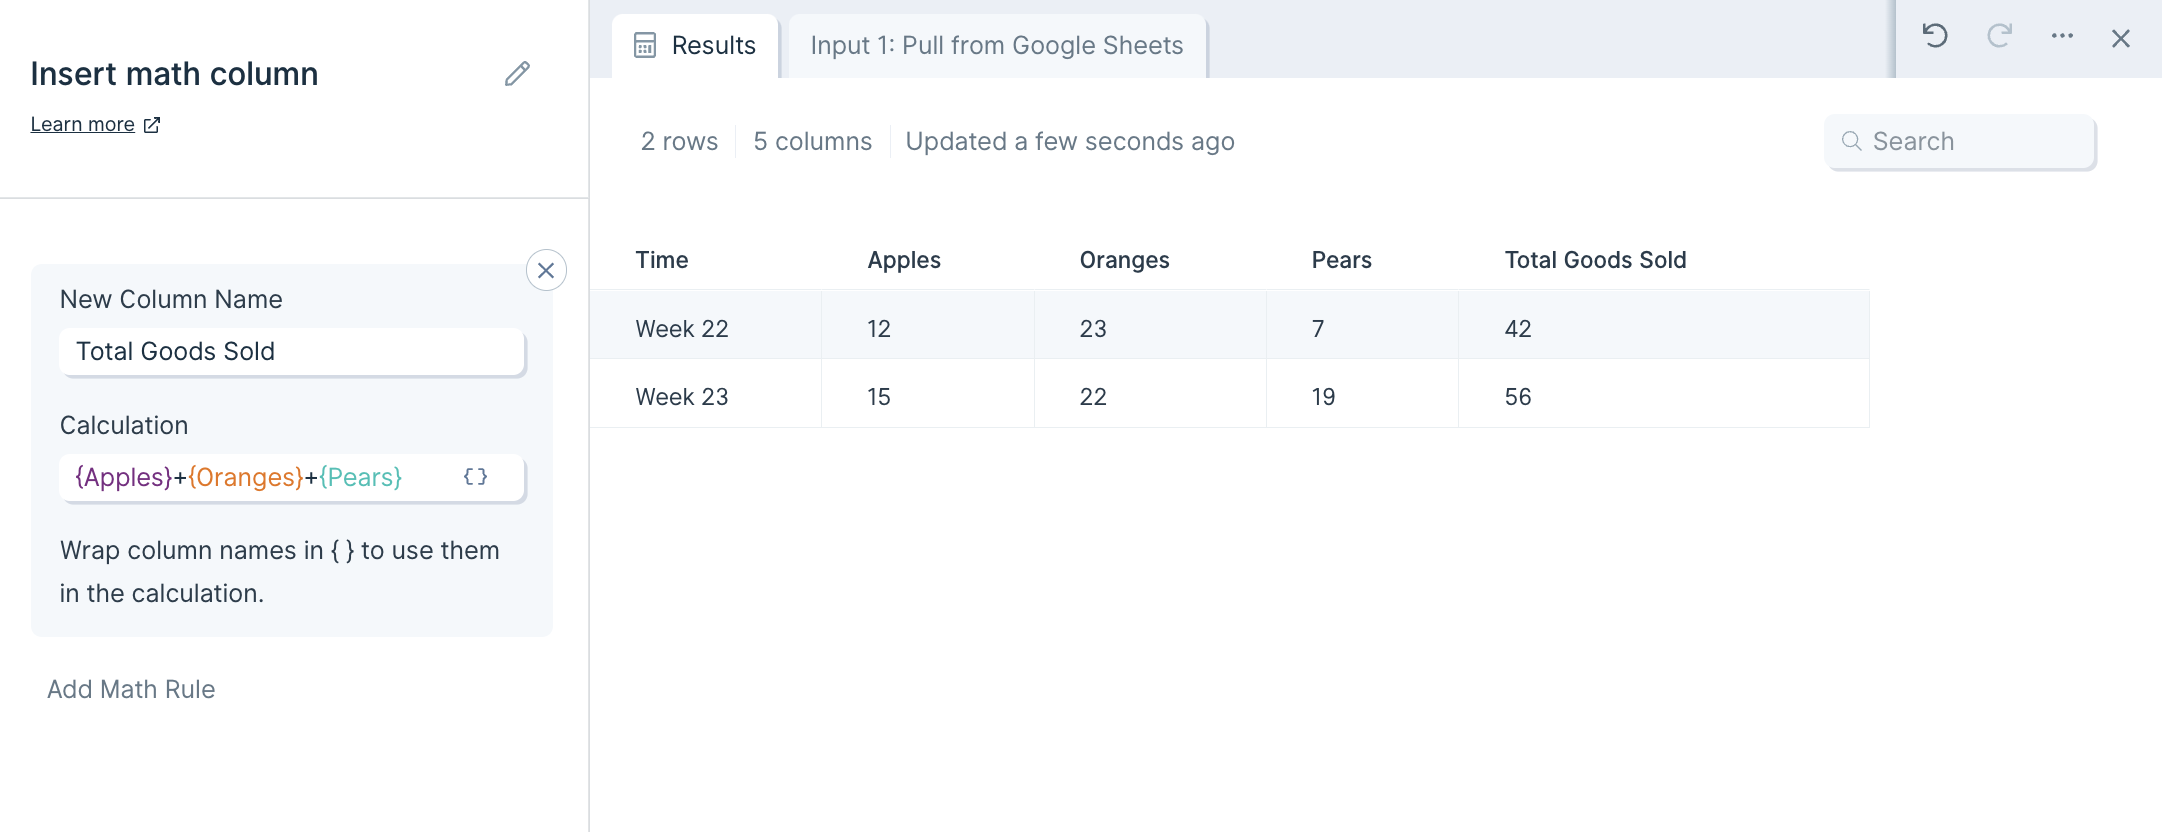The image size is (2162, 832).
Task: Click Add Math Rule
Action: [x=131, y=689]
